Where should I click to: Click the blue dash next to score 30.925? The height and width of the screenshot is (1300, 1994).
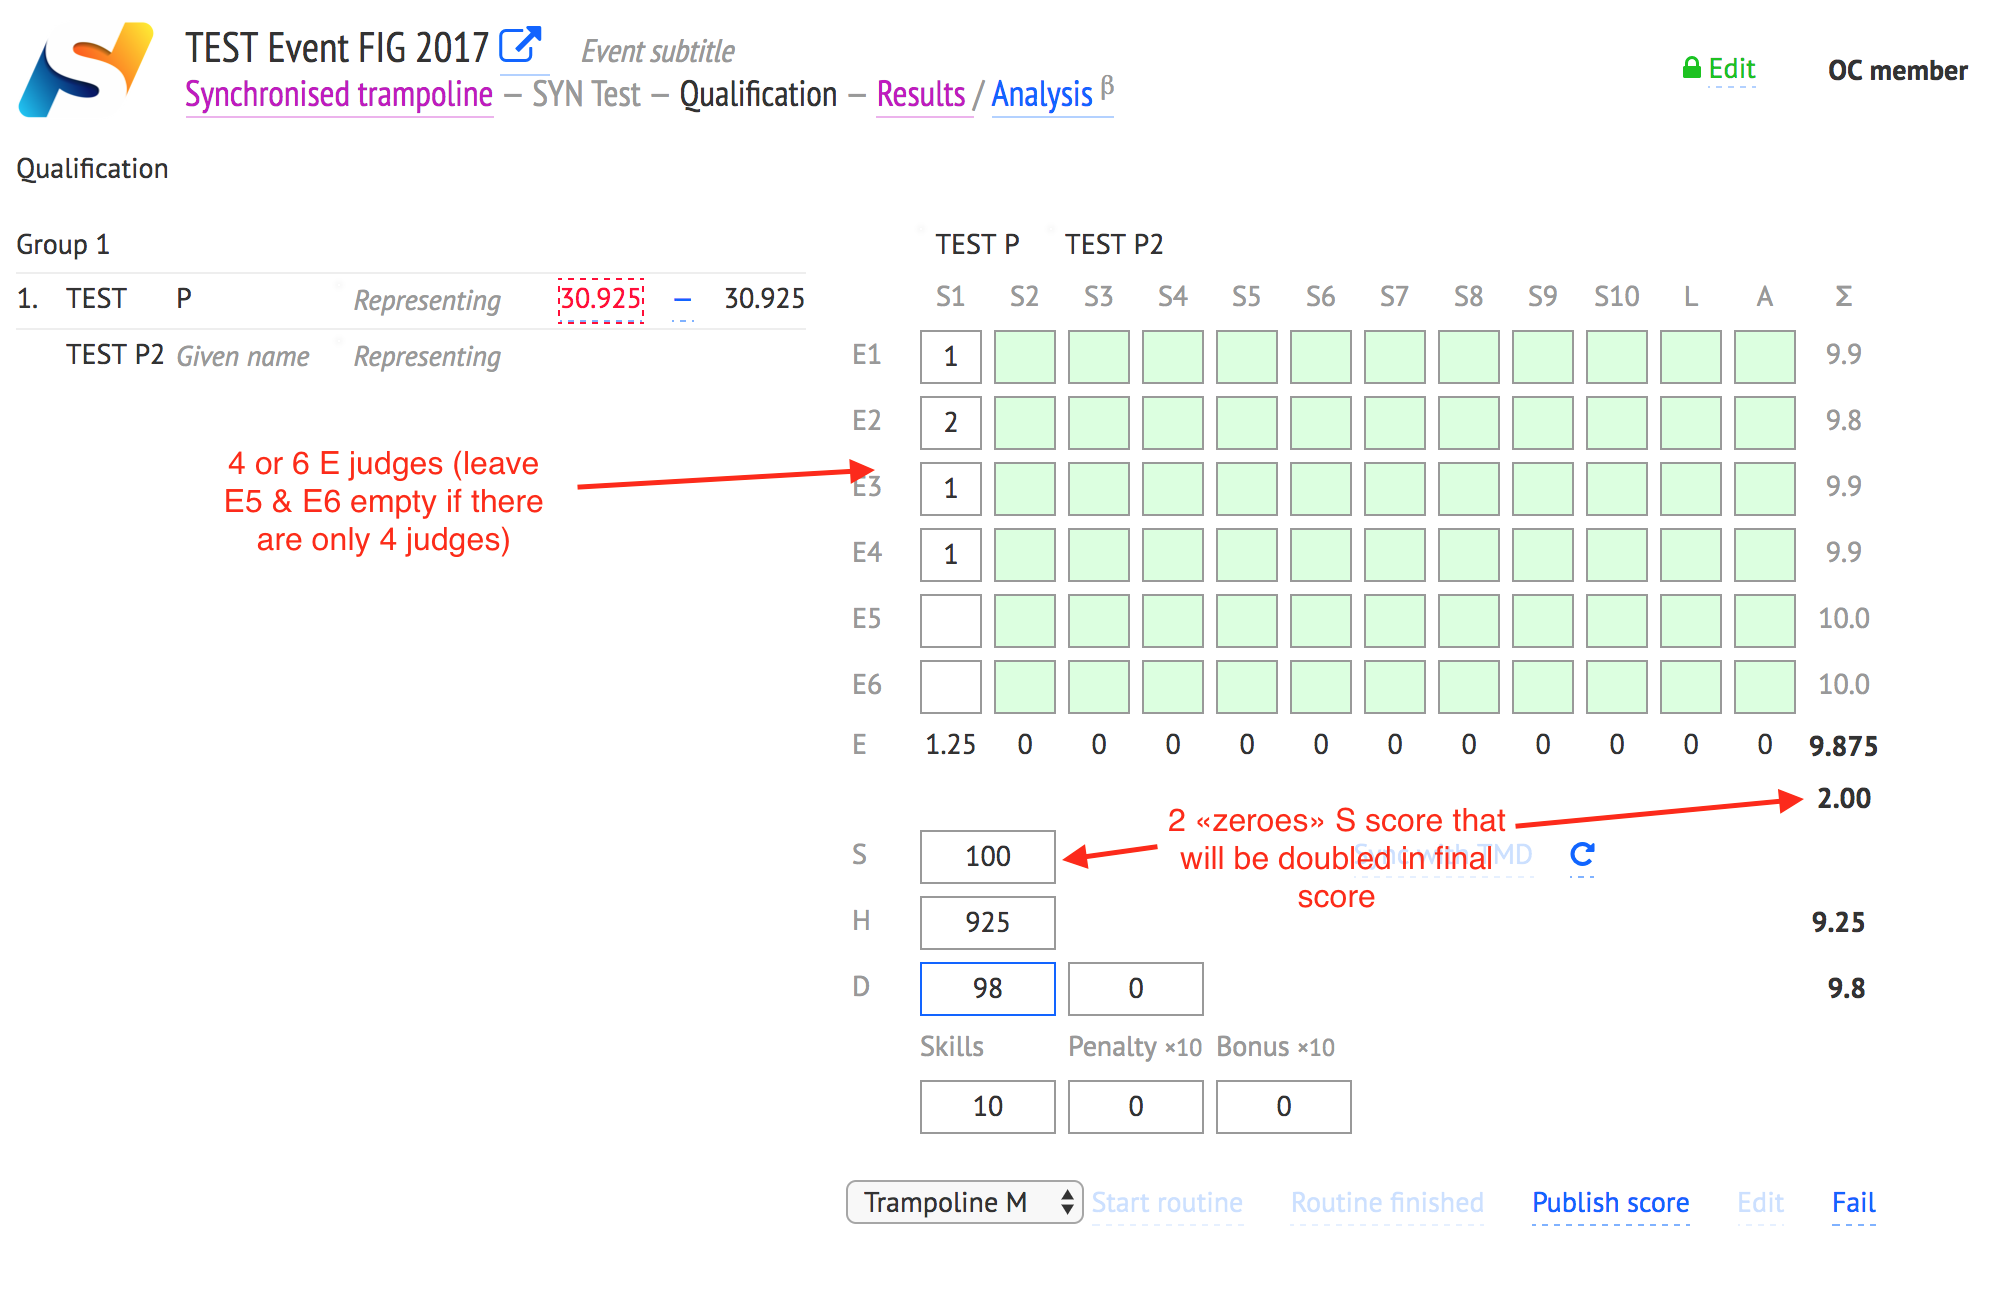tap(682, 299)
